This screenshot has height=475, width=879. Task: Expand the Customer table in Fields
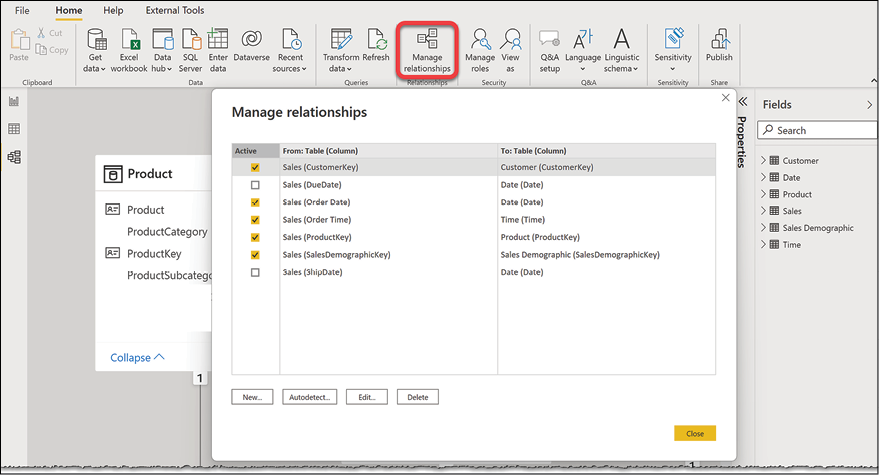tap(763, 160)
